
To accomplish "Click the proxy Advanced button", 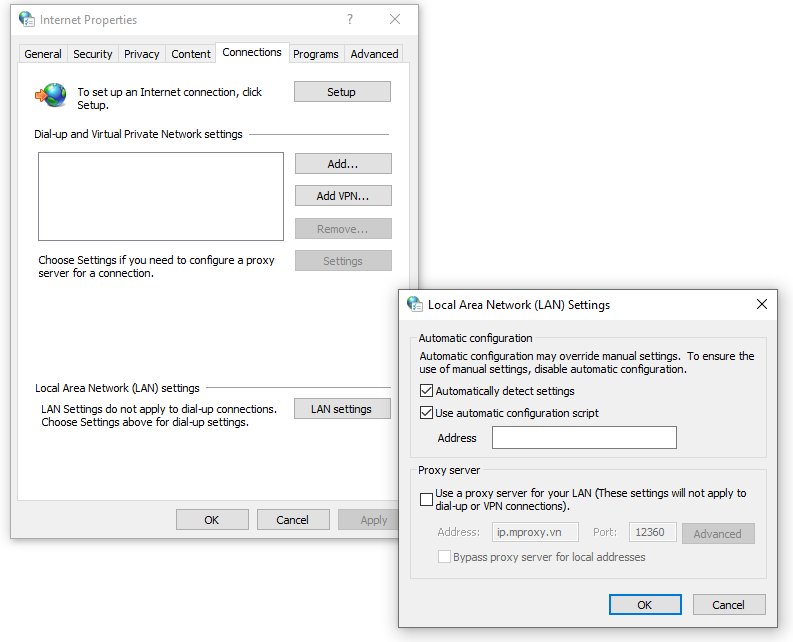I will [x=718, y=534].
